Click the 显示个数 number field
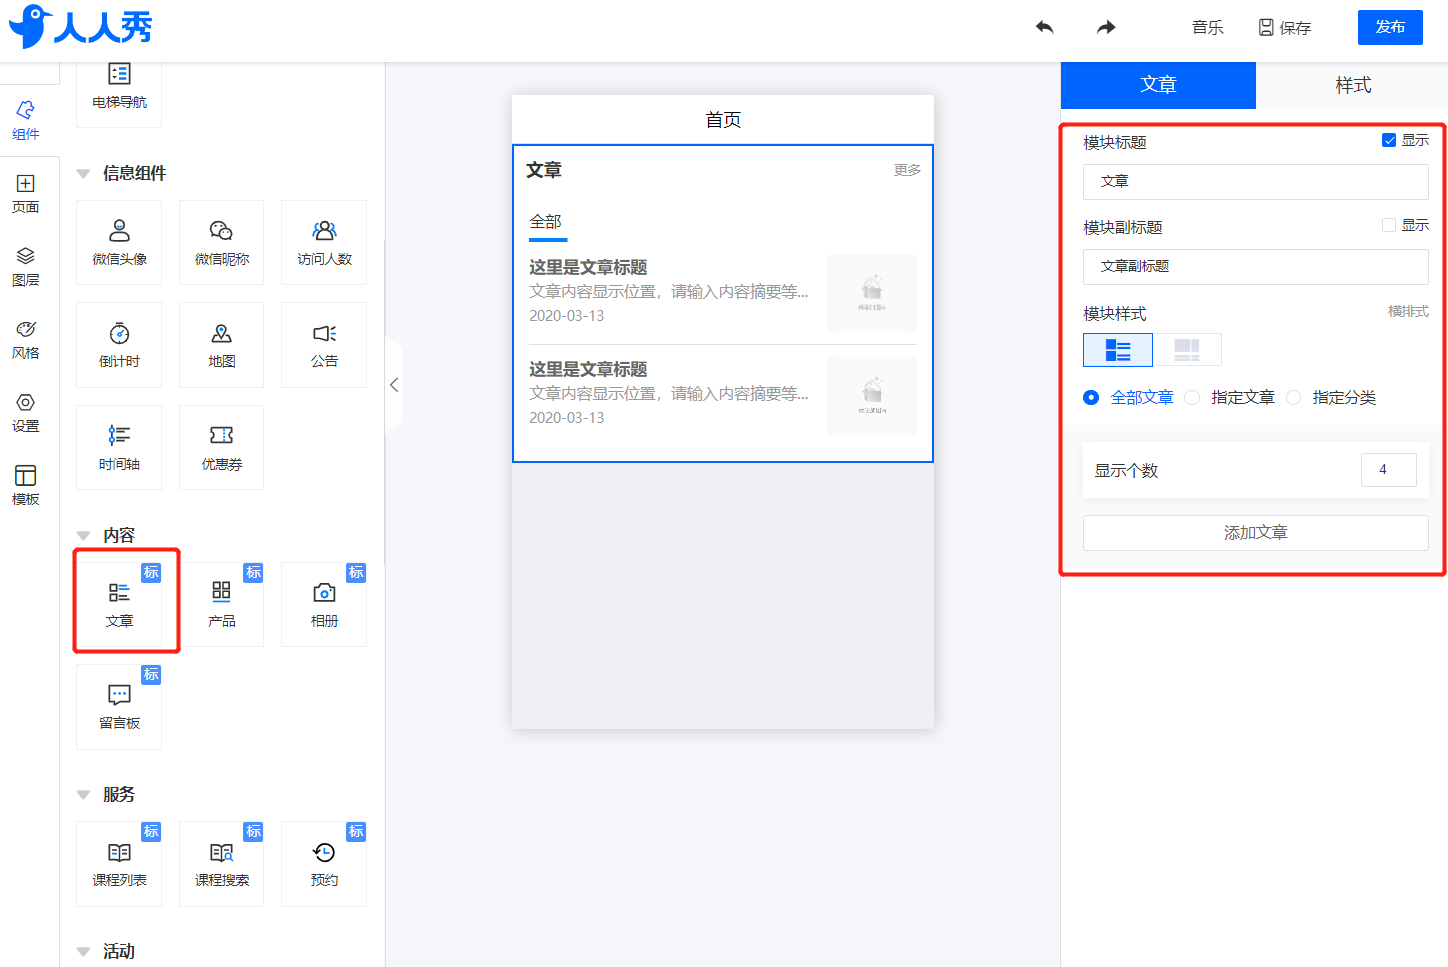This screenshot has height=967, width=1448. [1388, 470]
